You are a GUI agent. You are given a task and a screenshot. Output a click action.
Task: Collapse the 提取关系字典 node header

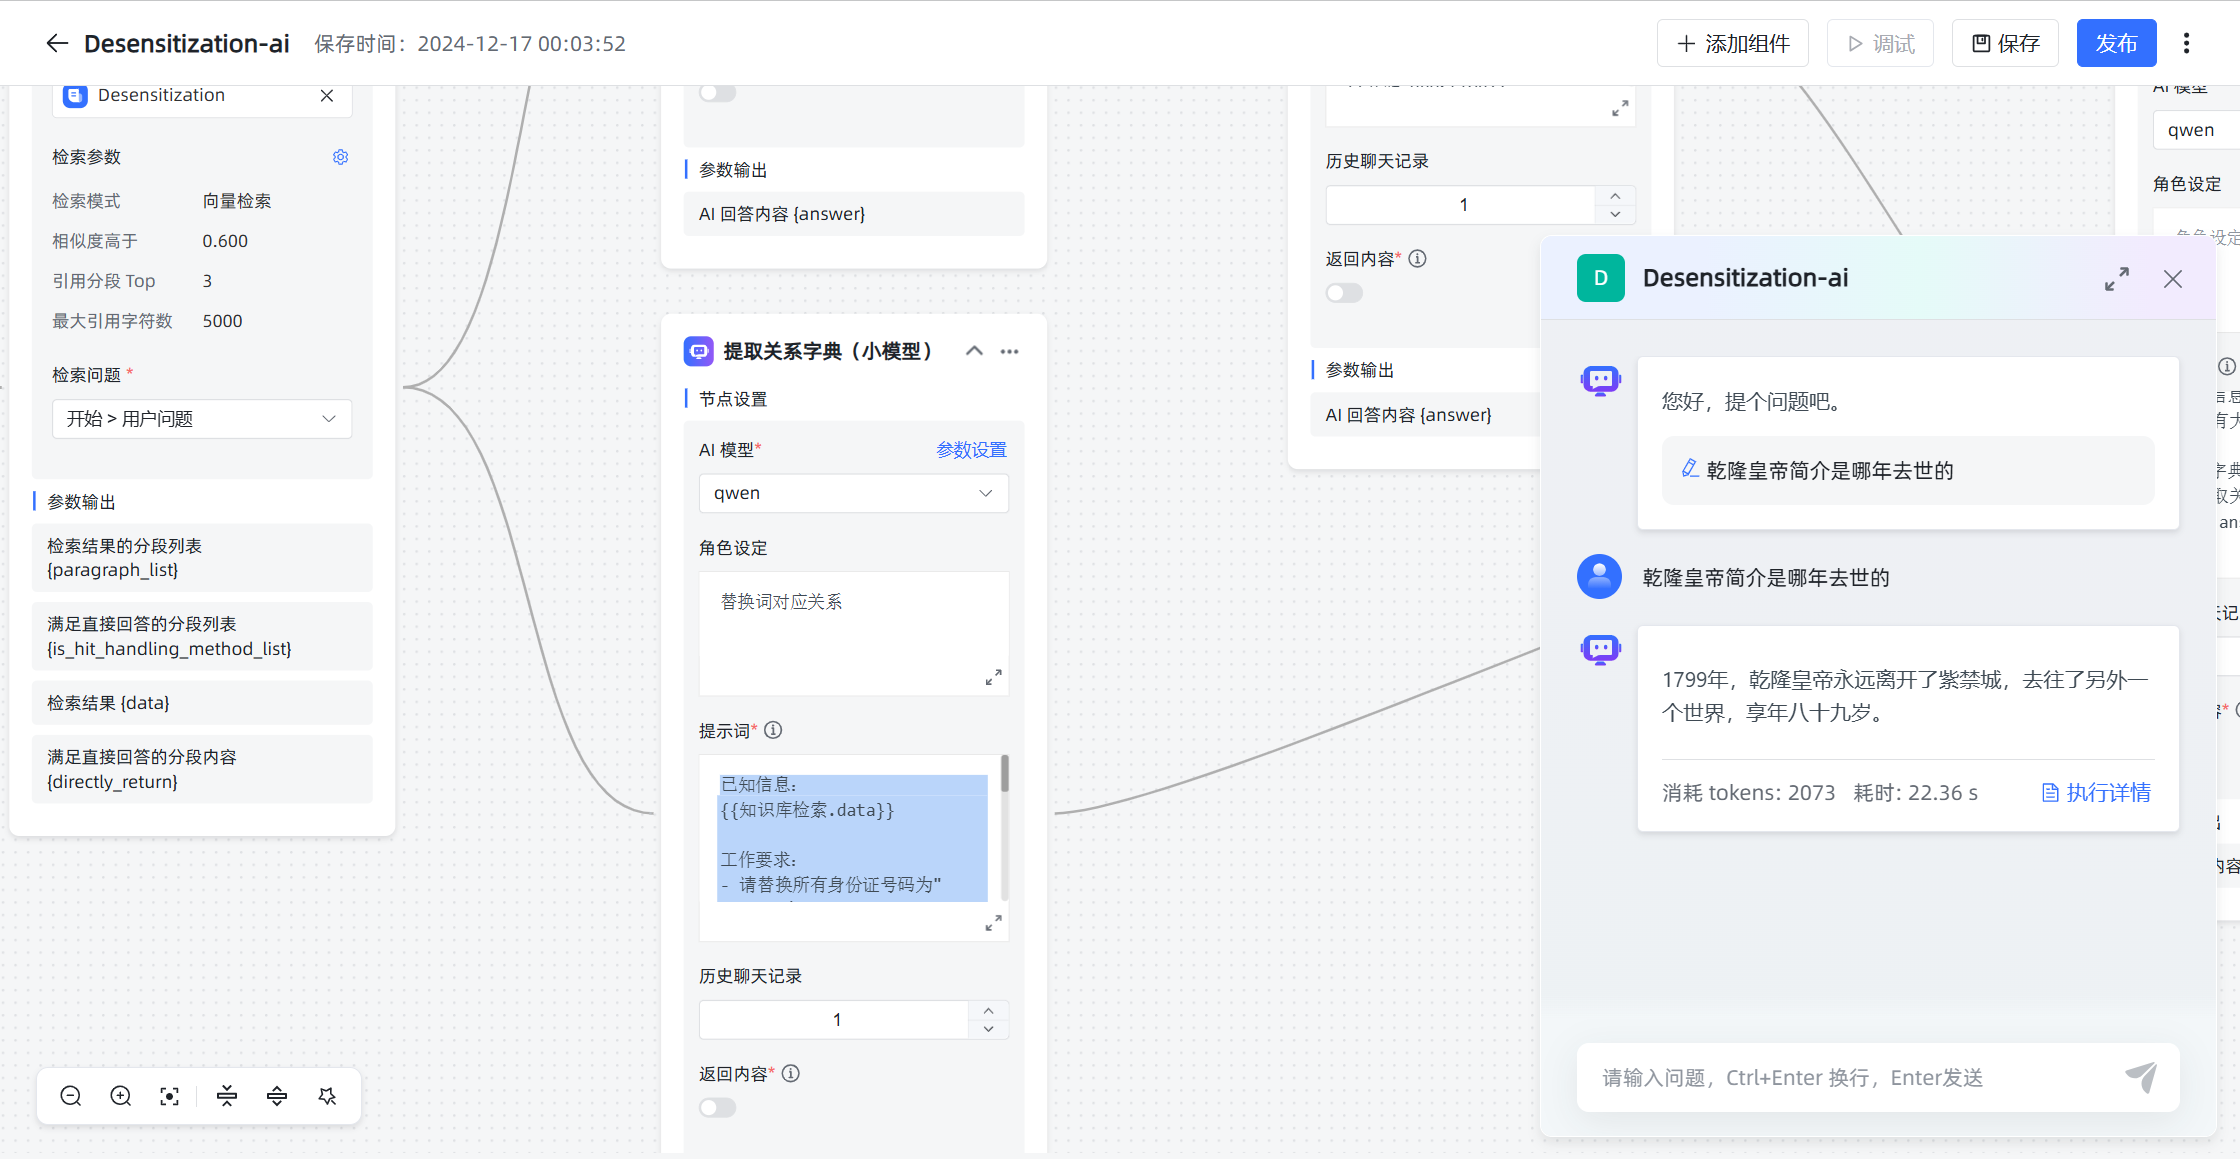973,351
